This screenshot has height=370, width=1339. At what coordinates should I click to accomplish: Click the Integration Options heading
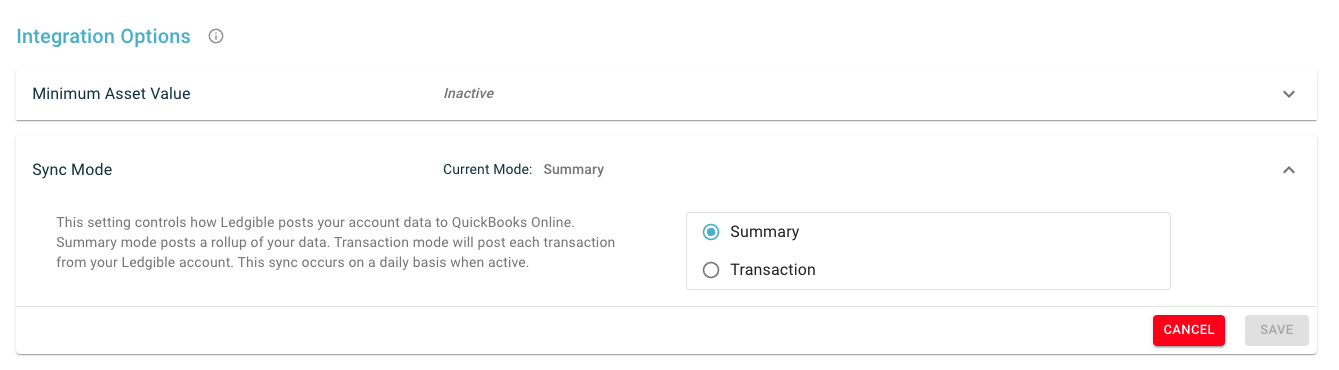point(103,37)
